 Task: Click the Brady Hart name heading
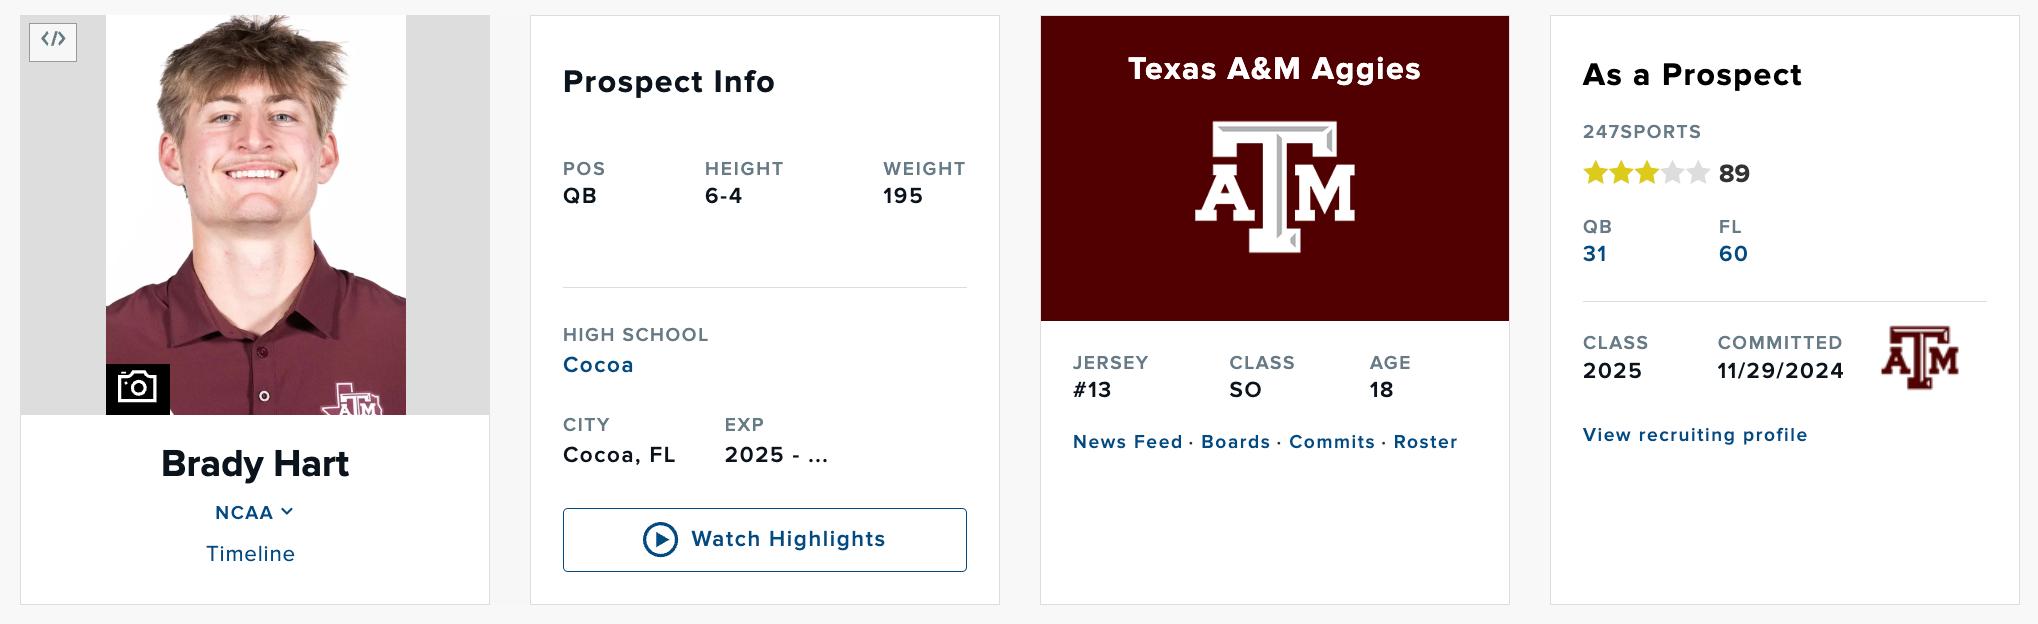(x=255, y=464)
